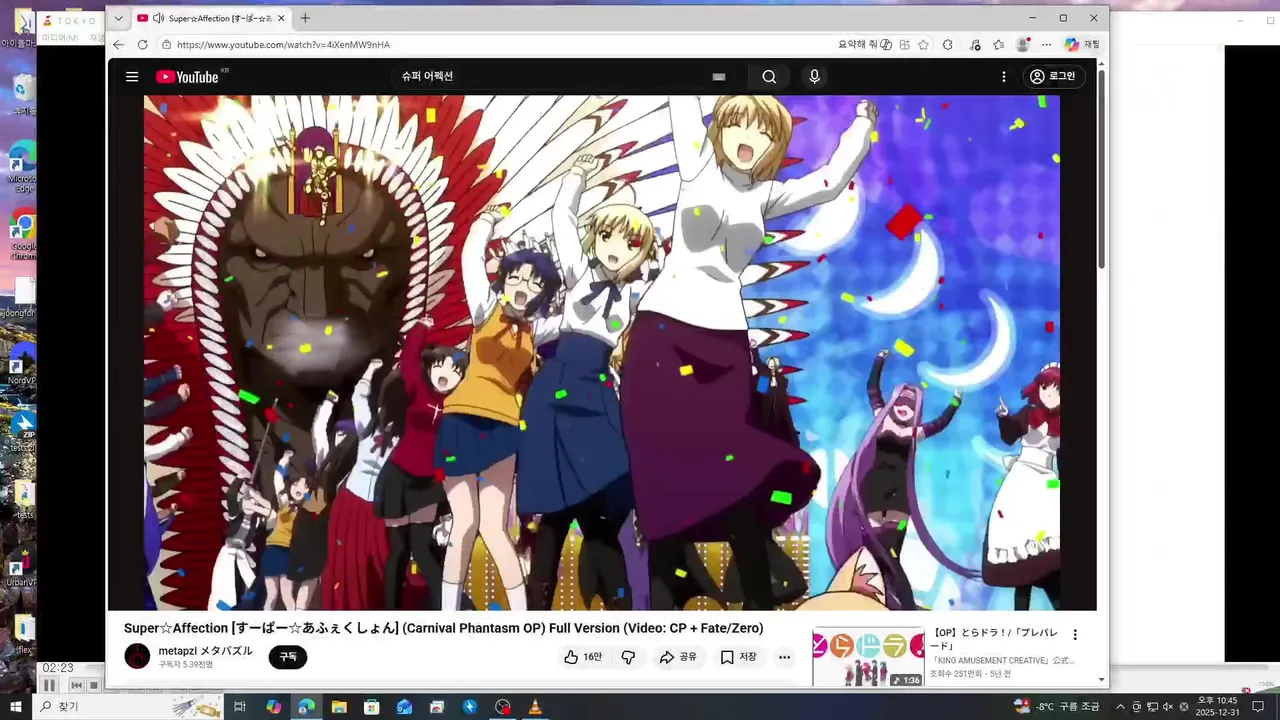The width and height of the screenshot is (1280, 720).
Task: Open Task View on the taskbar
Action: pos(240,707)
